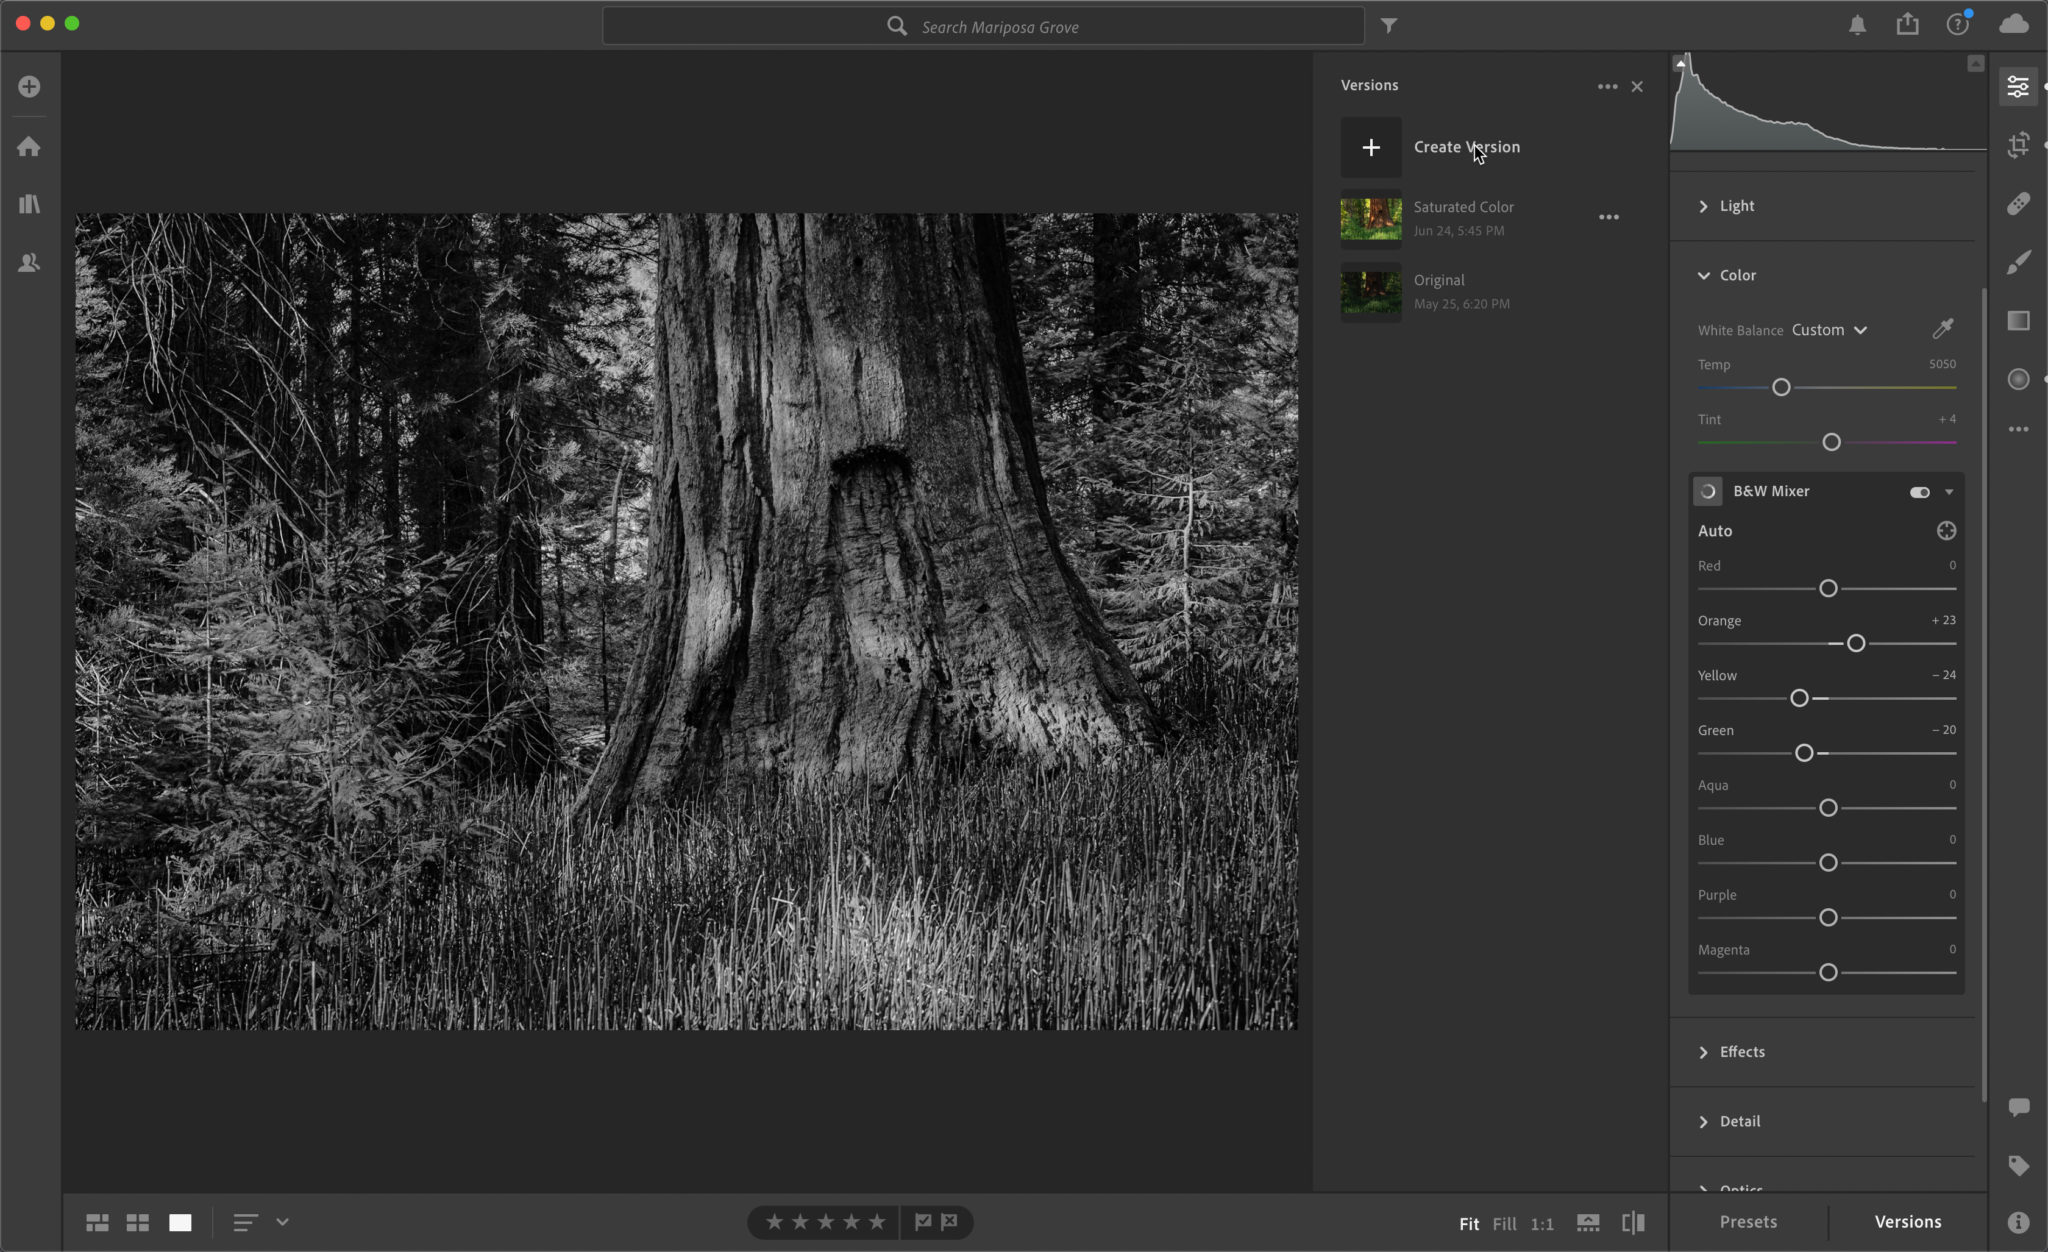The image size is (2048, 1252).
Task: Select the Healing Brush tool
Action: [x=2017, y=203]
